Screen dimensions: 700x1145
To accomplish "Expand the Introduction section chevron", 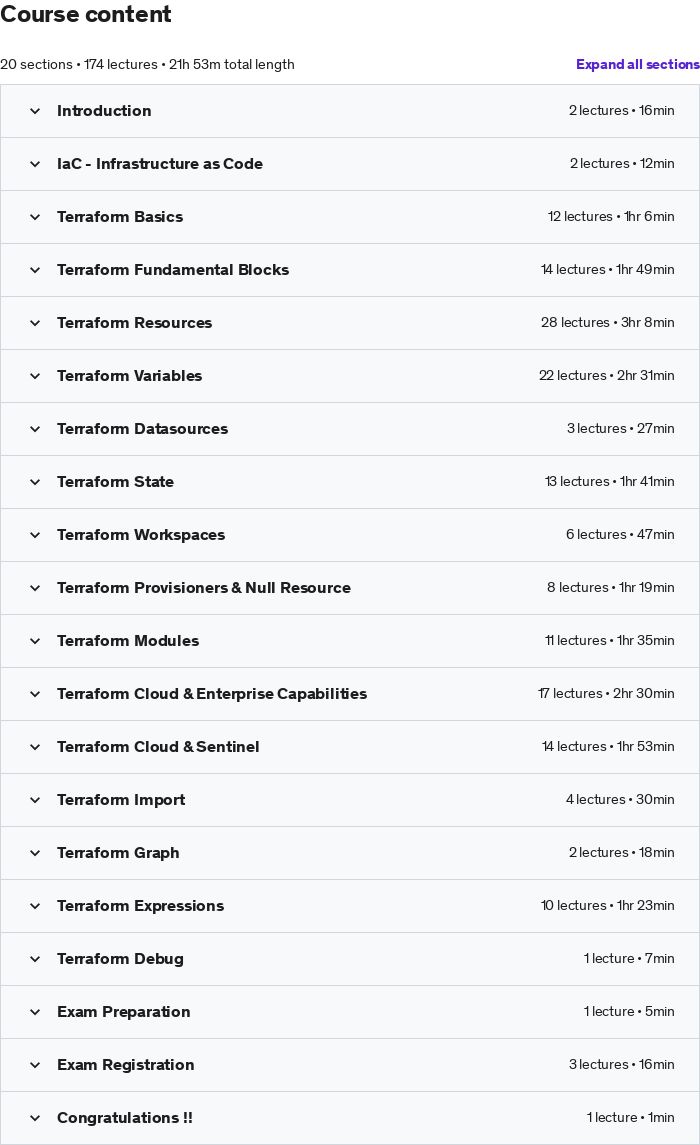I will pyautogui.click(x=35, y=111).
